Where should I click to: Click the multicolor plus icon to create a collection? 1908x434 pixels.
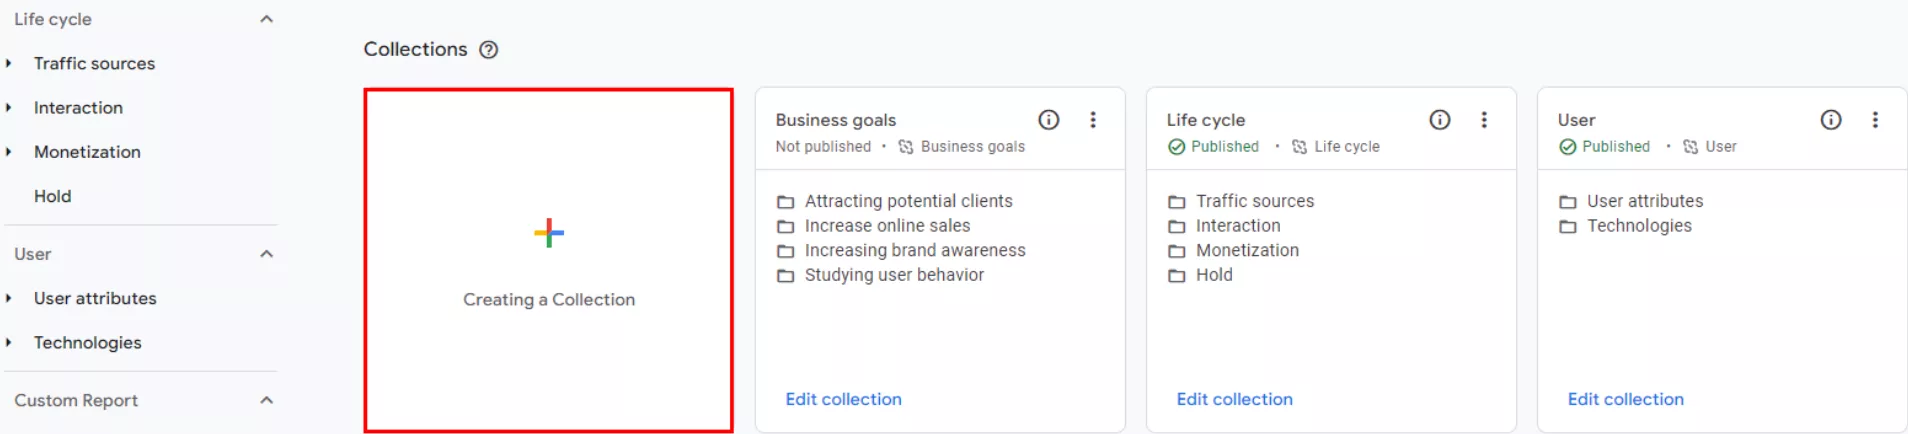coord(549,233)
